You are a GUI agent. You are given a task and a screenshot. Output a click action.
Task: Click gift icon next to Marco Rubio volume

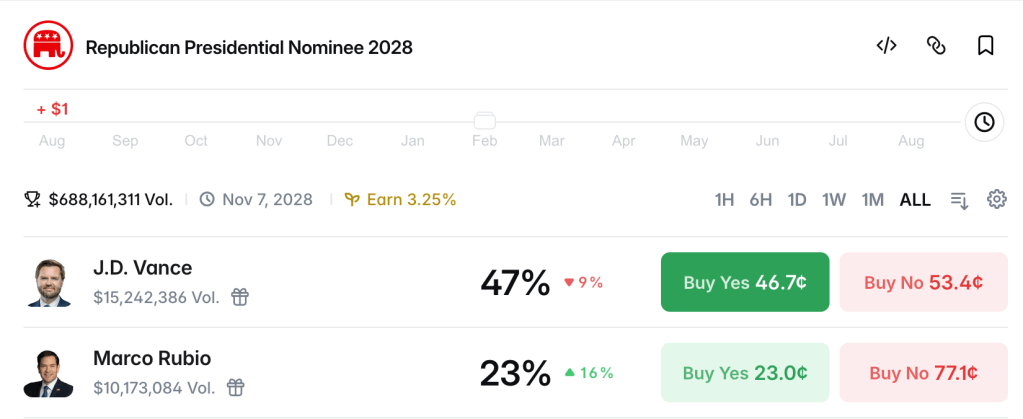(236, 388)
